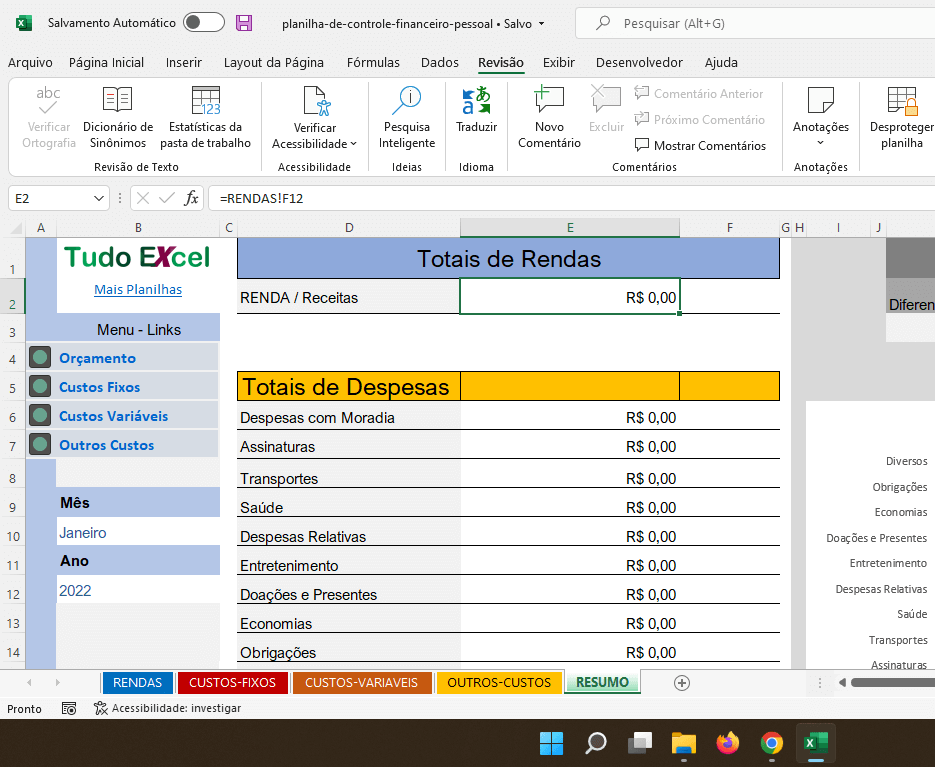The image size is (935, 767).
Task: Open the Dicionário de Sinônimos thesaurus
Action: (x=117, y=115)
